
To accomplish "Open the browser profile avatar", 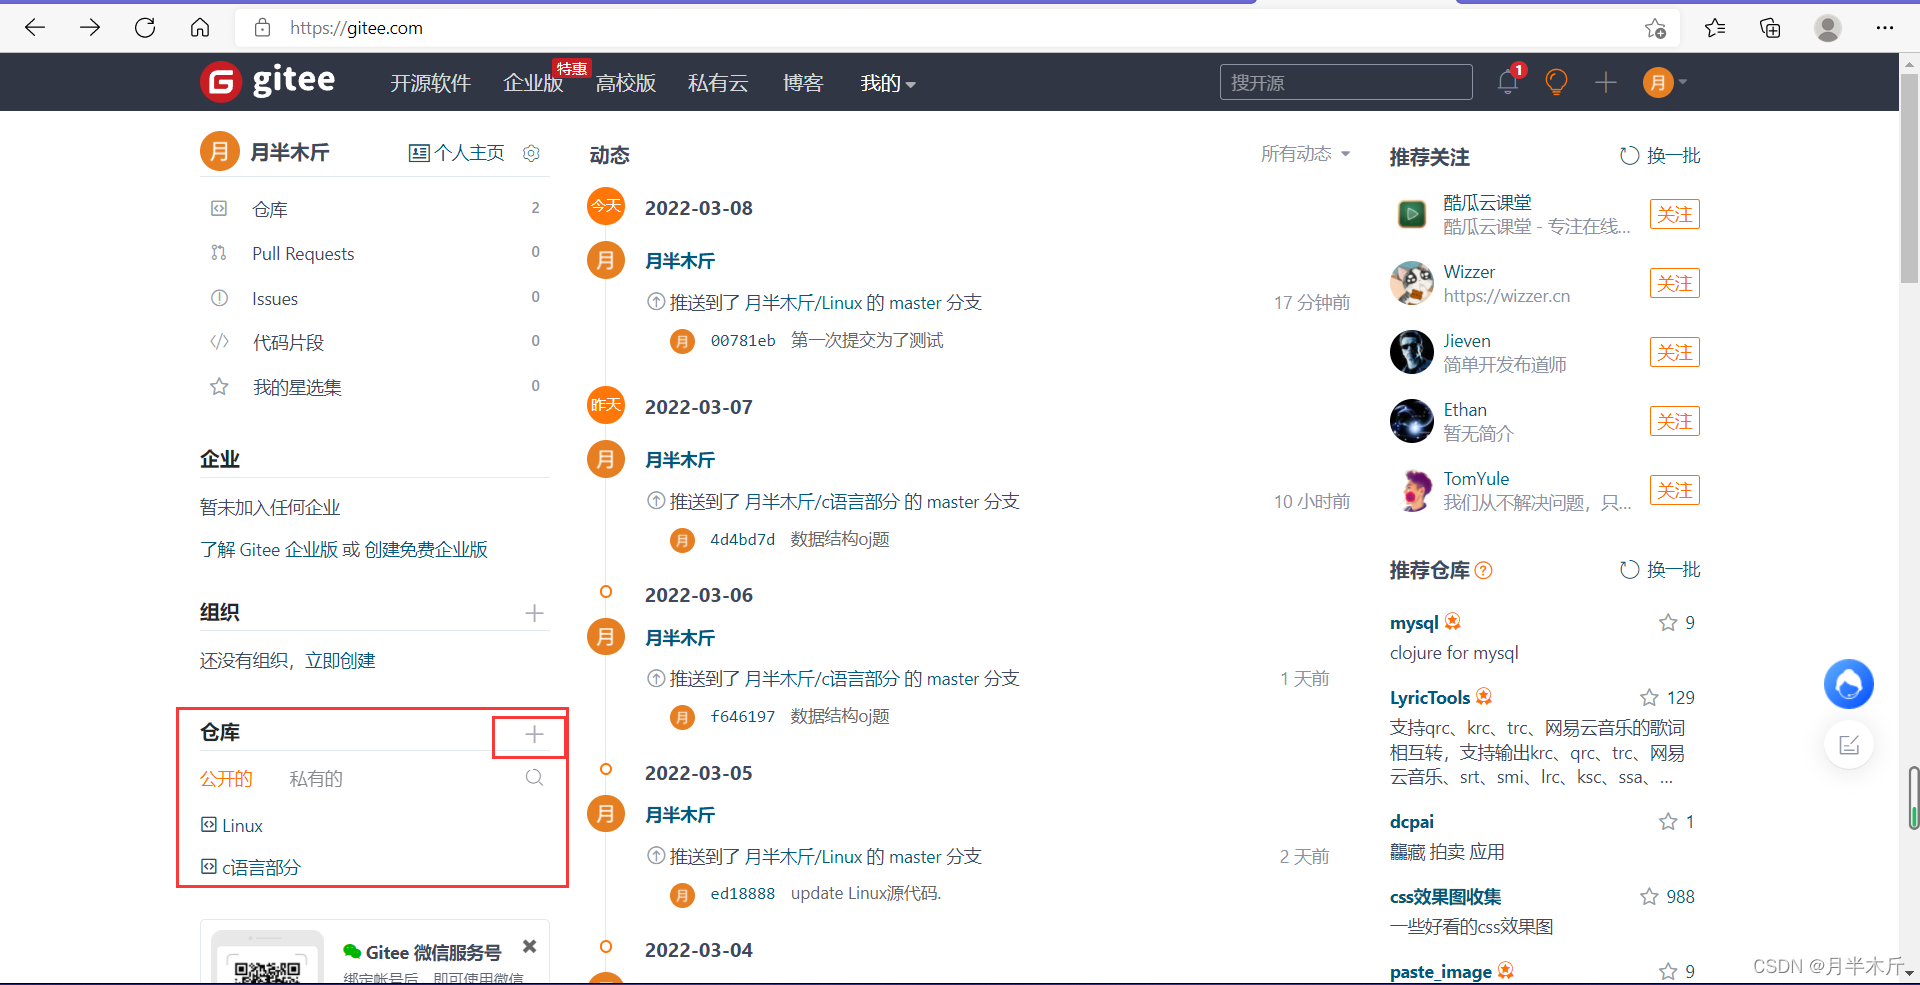I will click(1828, 28).
